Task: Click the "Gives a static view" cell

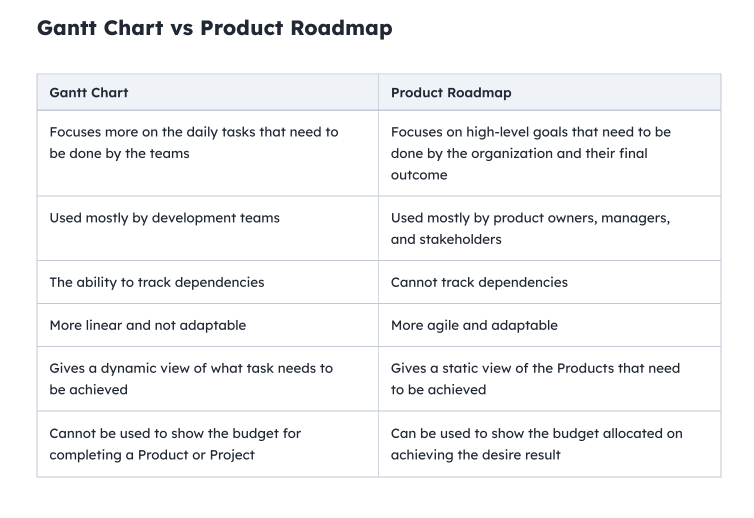Action: click(535, 378)
